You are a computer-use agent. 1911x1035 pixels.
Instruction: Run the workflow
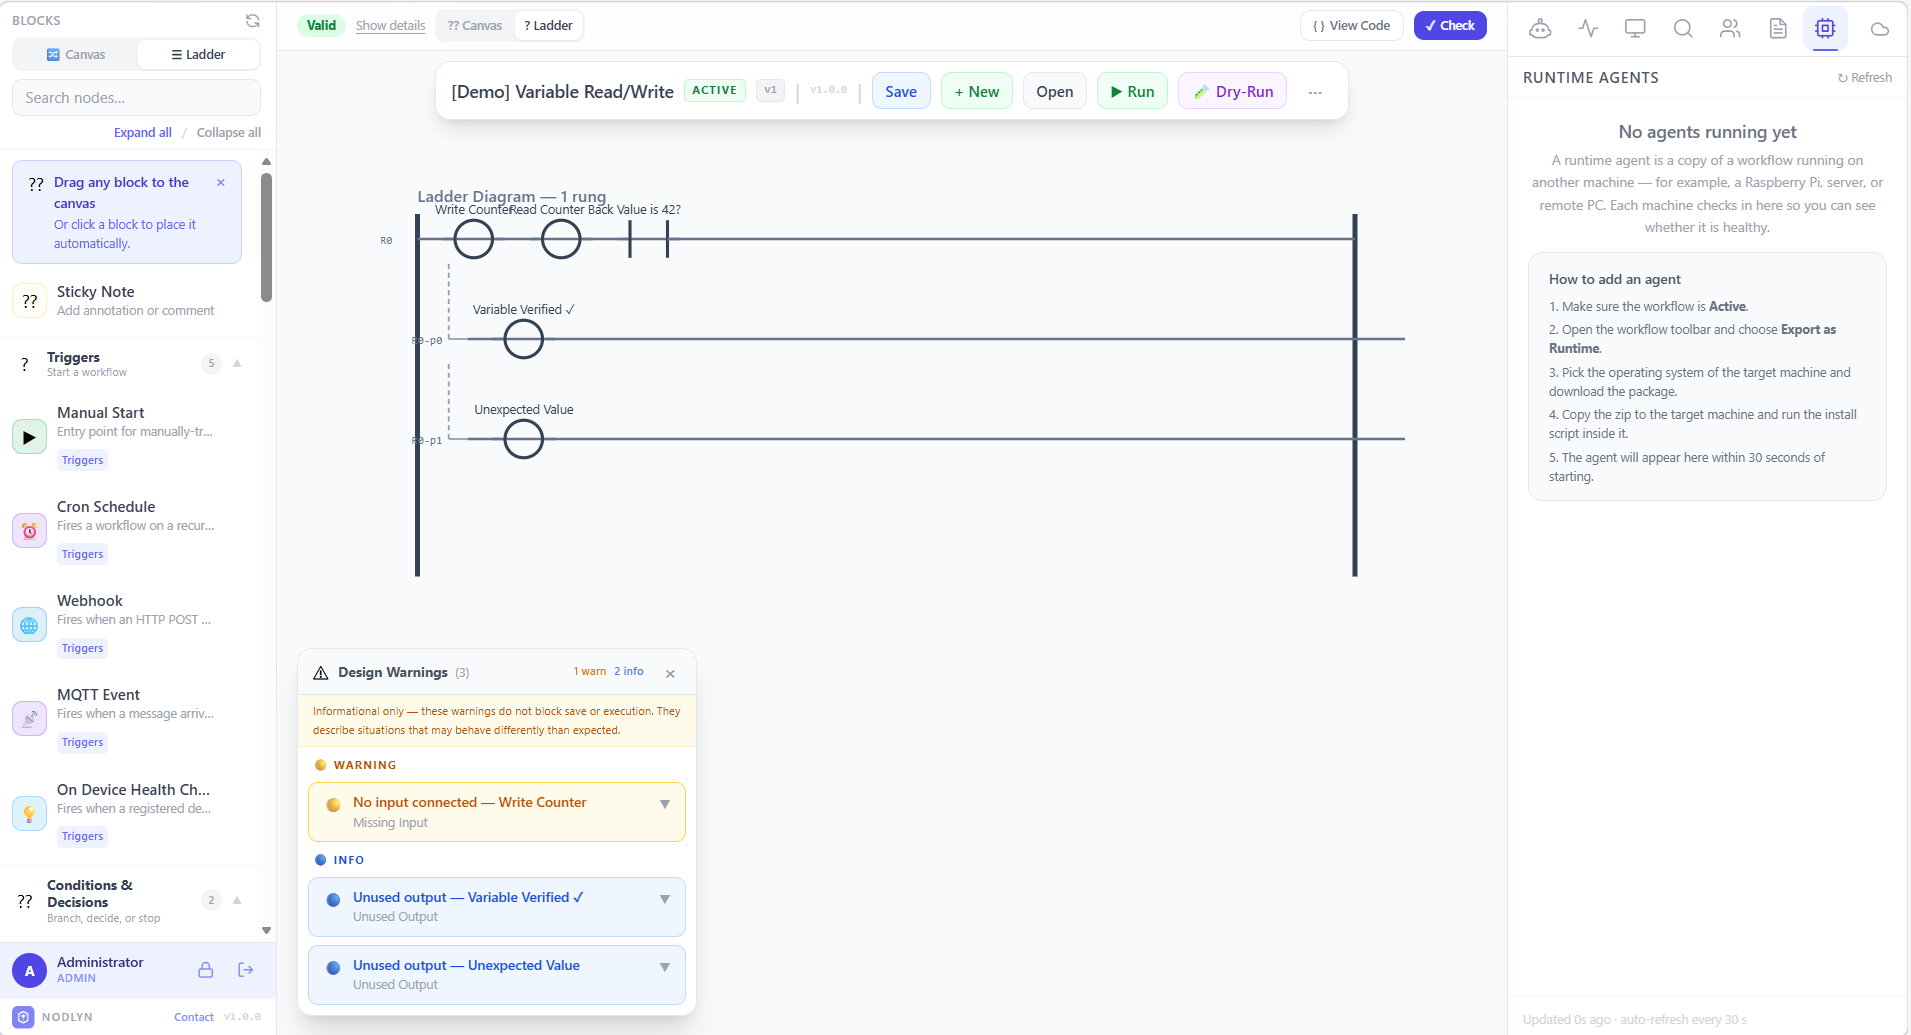tap(1132, 91)
